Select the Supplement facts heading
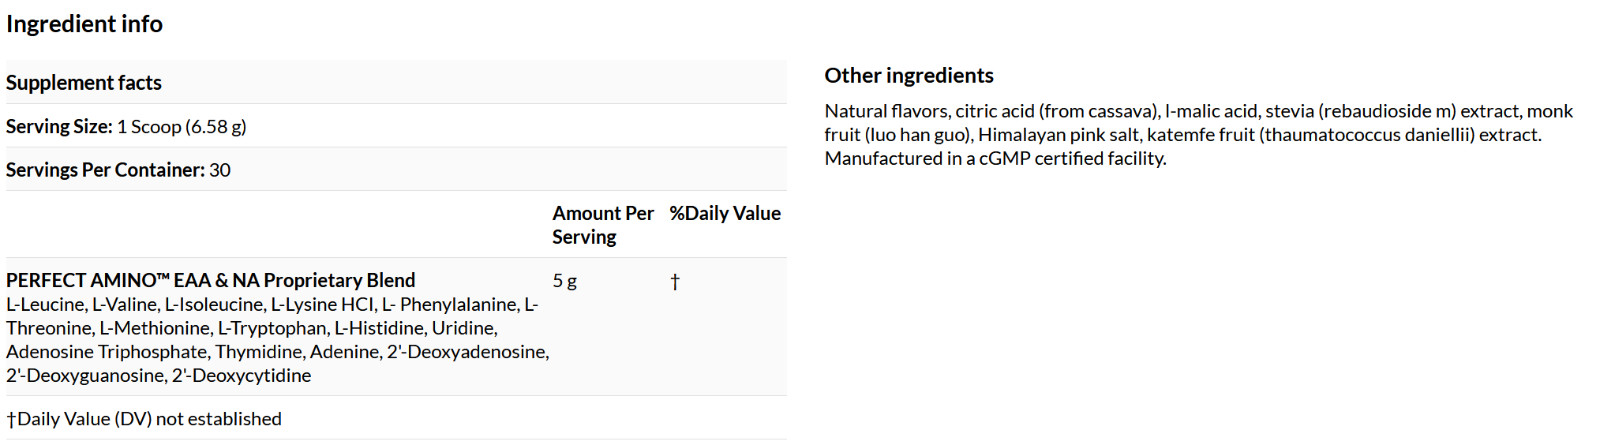Image resolution: width=1600 pixels, height=448 pixels. click(84, 83)
